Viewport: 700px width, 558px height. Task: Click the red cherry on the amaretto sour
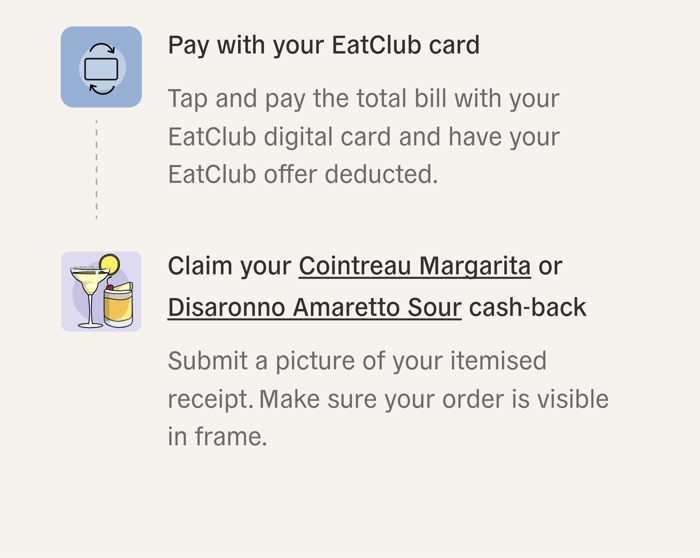click(x=110, y=287)
